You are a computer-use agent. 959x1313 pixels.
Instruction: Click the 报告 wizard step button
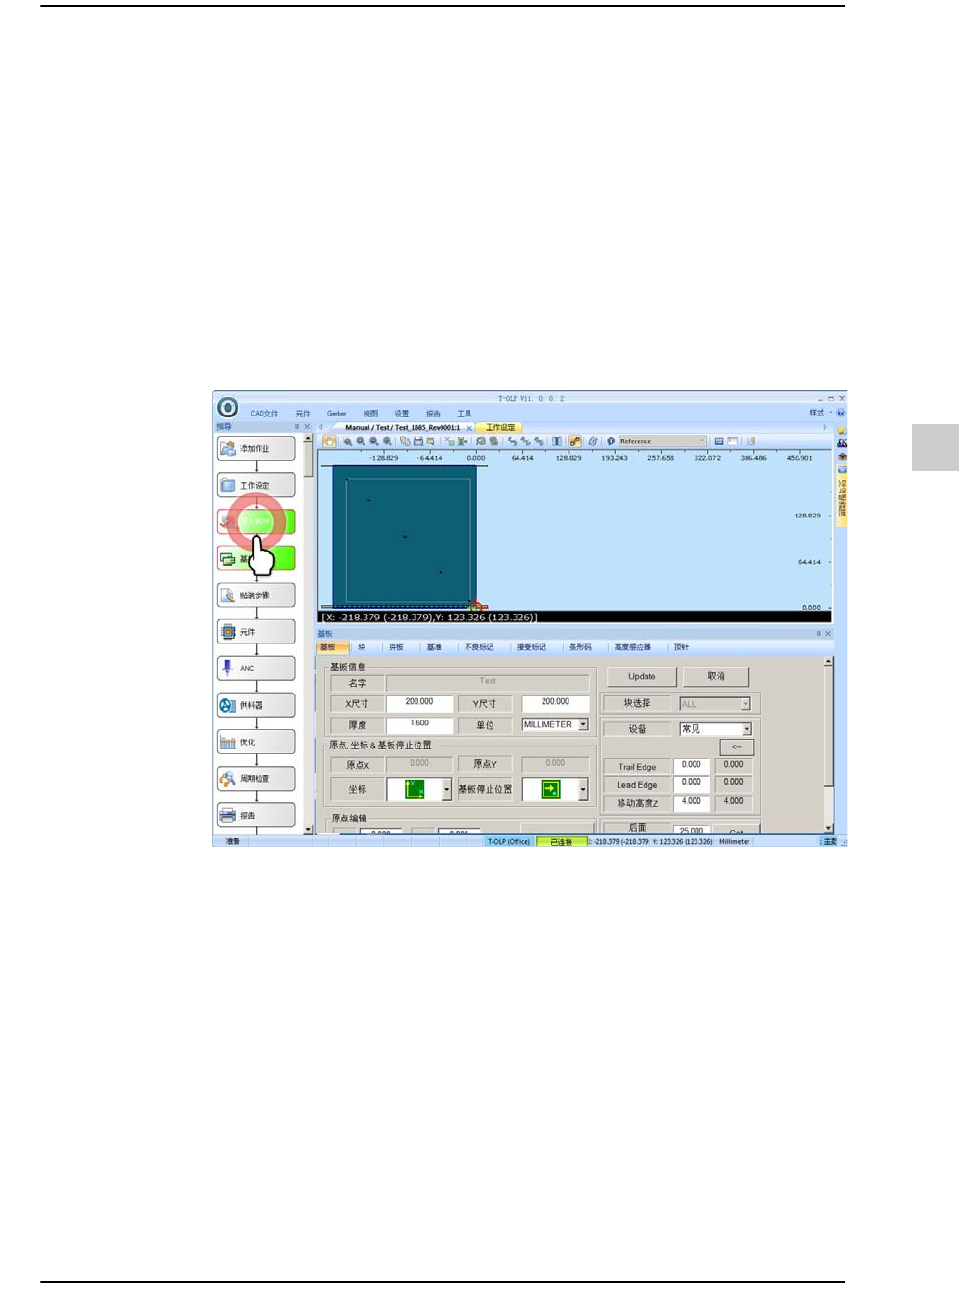[x=257, y=815]
